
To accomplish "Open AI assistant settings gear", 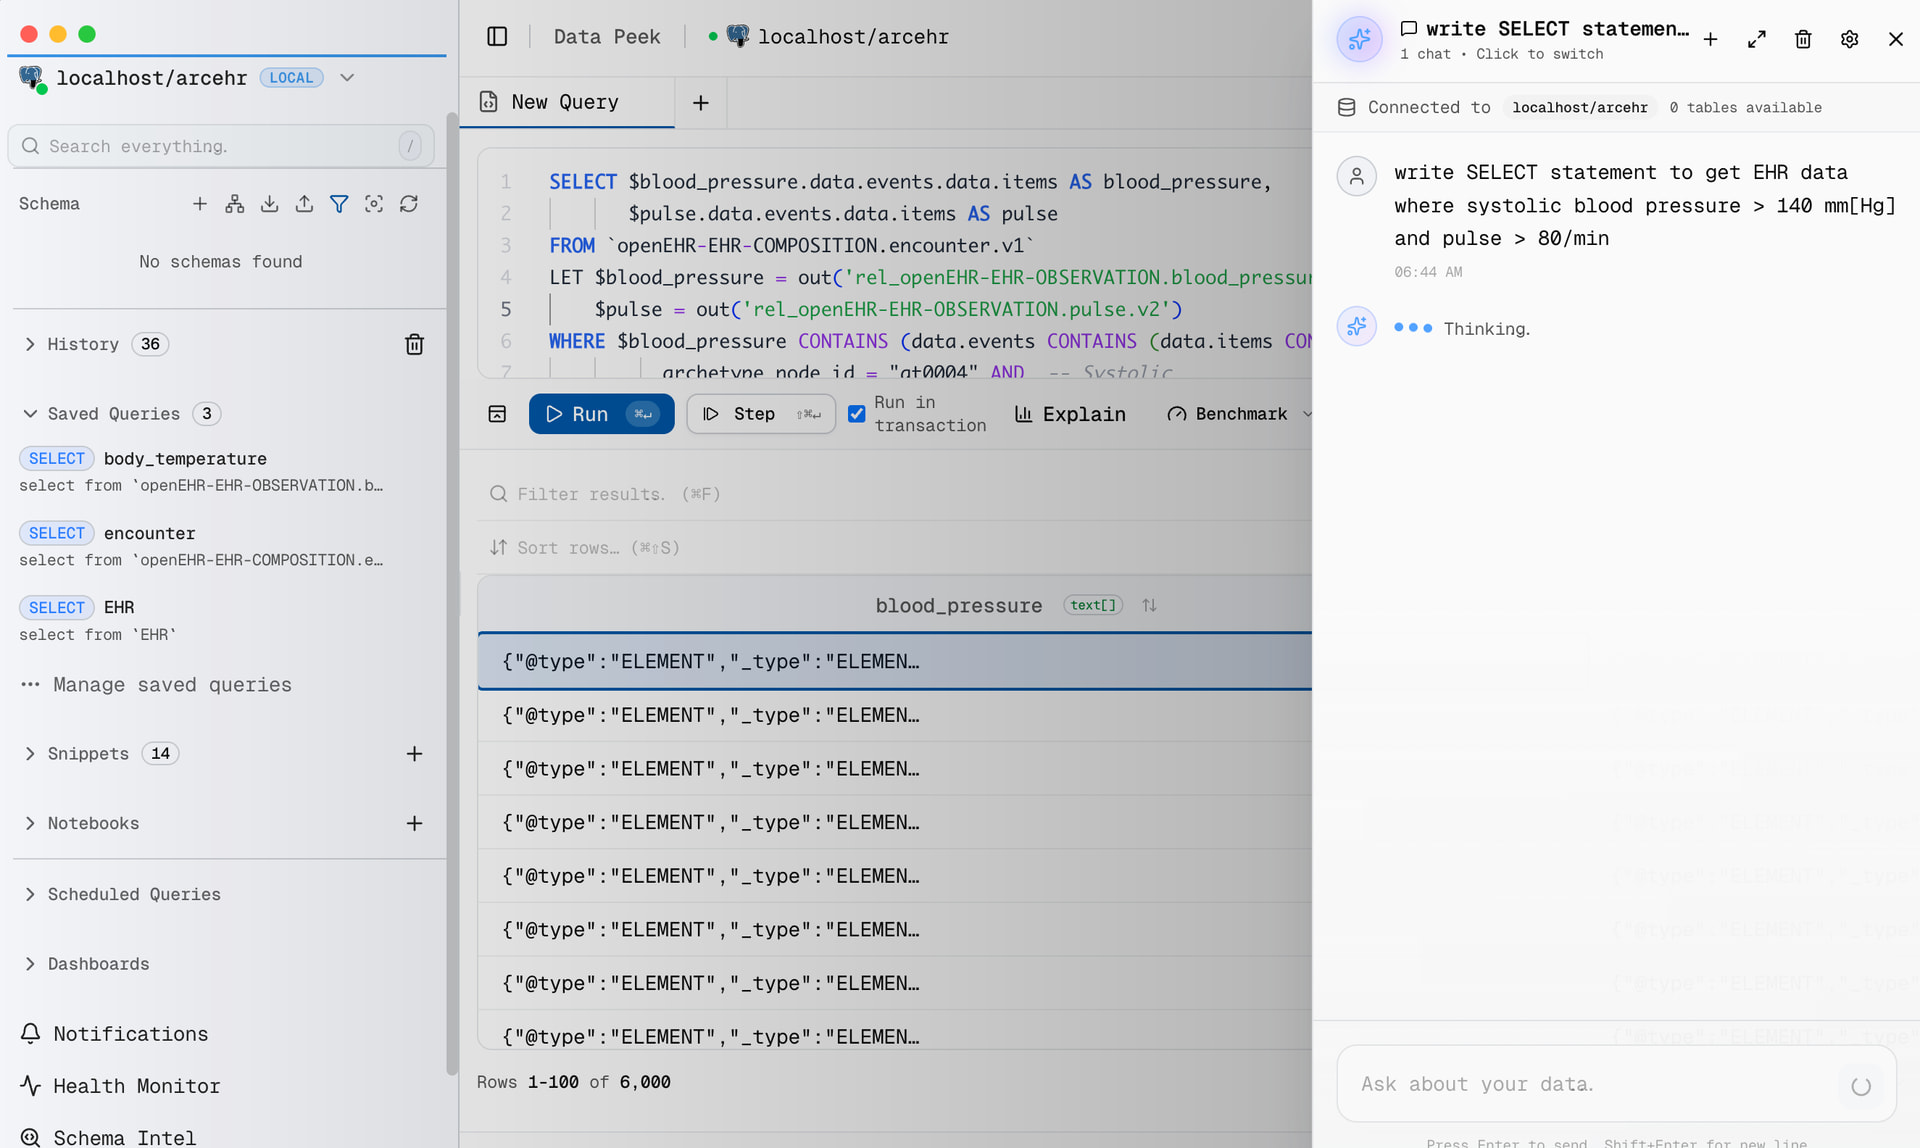I will click(x=1850, y=39).
